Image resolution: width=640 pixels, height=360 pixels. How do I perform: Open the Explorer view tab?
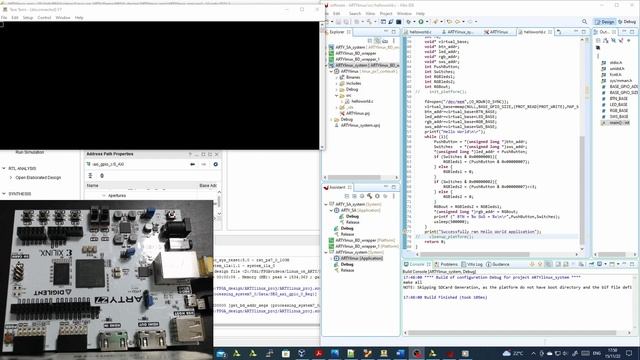(x=337, y=32)
